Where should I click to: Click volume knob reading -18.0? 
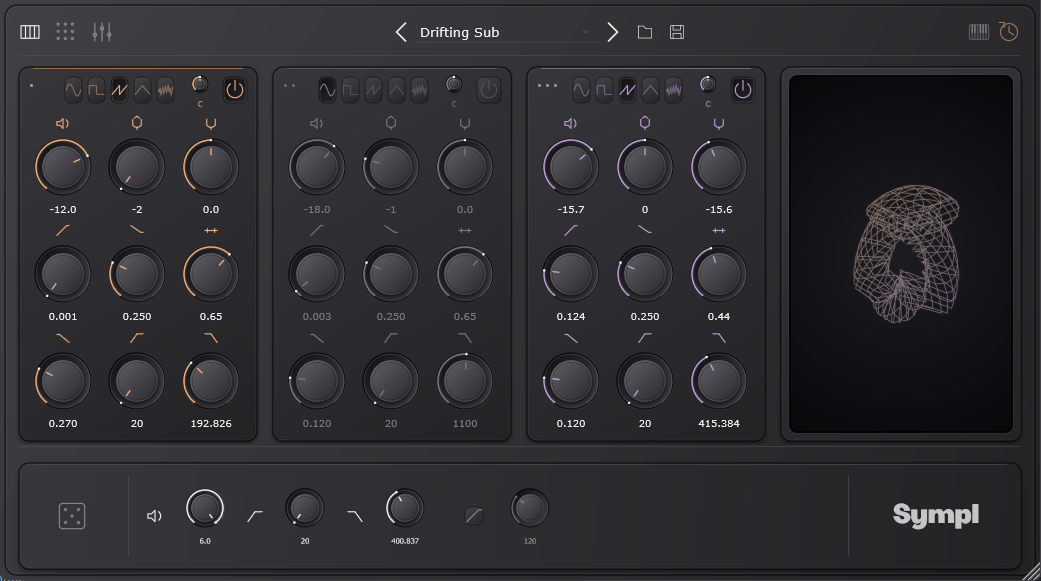pyautogui.click(x=317, y=167)
